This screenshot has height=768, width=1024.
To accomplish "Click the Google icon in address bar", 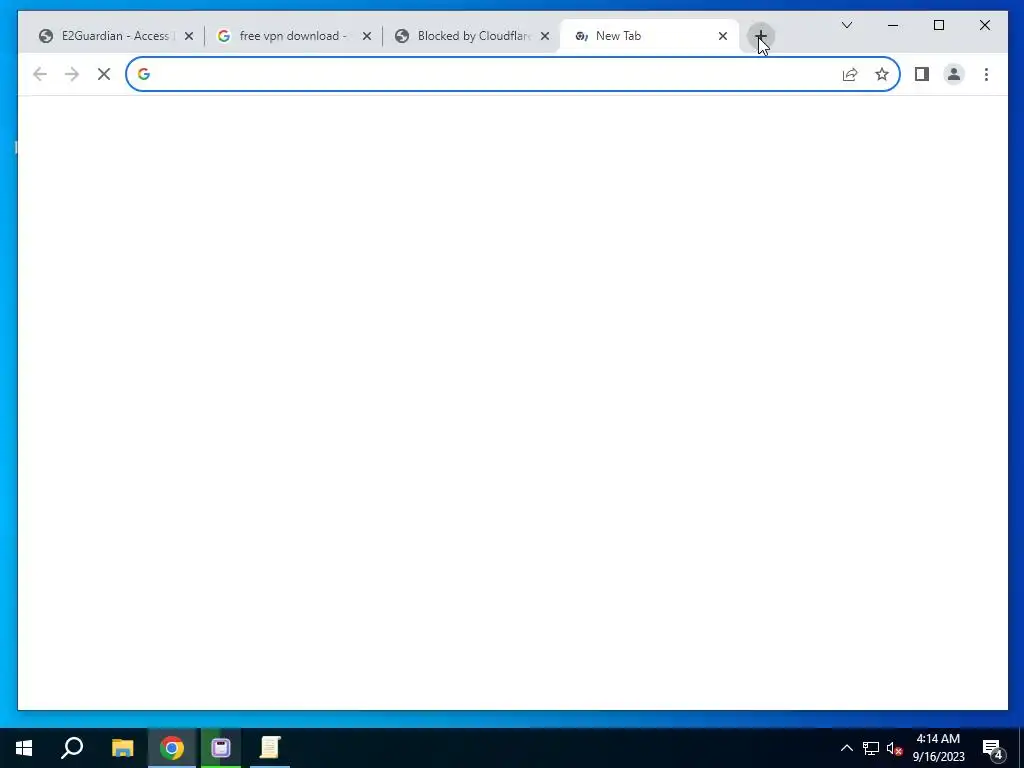I will click(144, 74).
